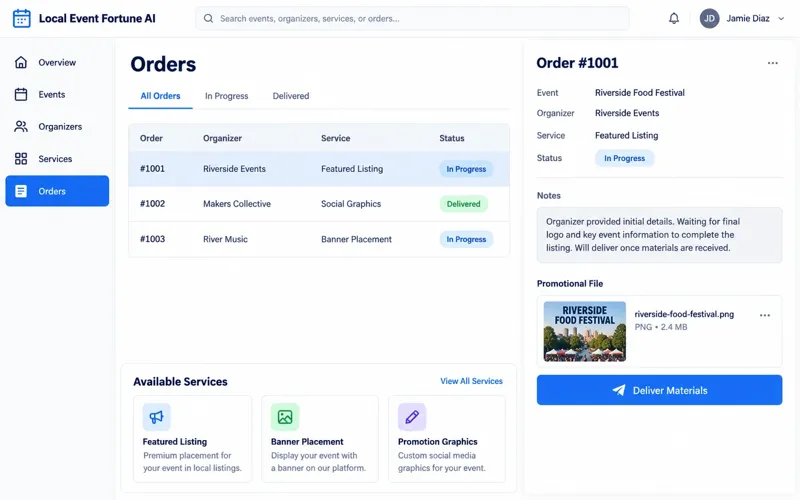Viewport: 800px width, 500px height.
Task: Open Riverside Food Festival image thumbnail
Action: pos(585,331)
